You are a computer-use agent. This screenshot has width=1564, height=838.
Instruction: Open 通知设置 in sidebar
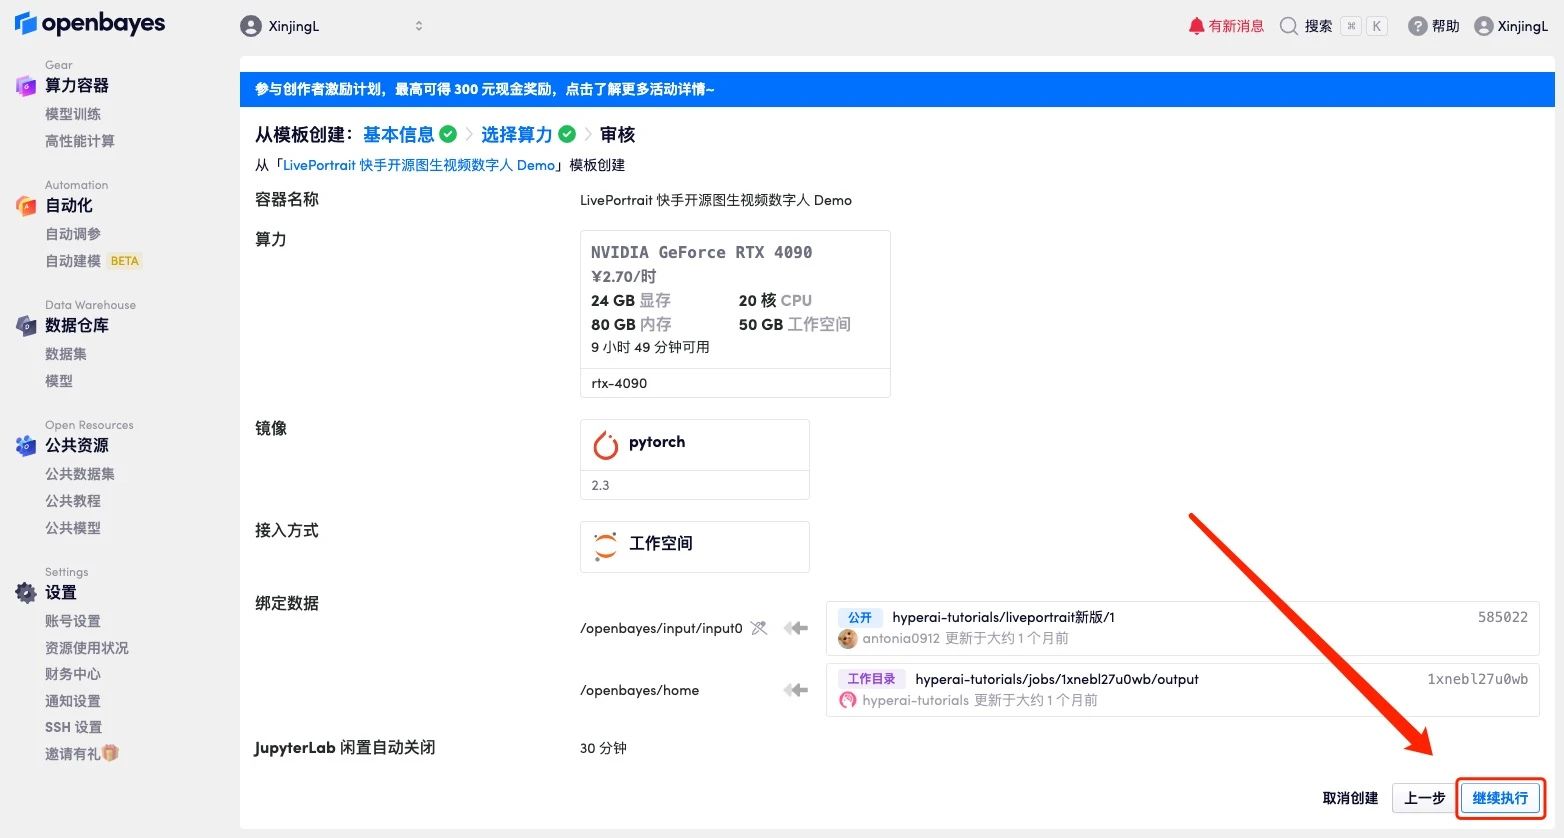pos(73,701)
